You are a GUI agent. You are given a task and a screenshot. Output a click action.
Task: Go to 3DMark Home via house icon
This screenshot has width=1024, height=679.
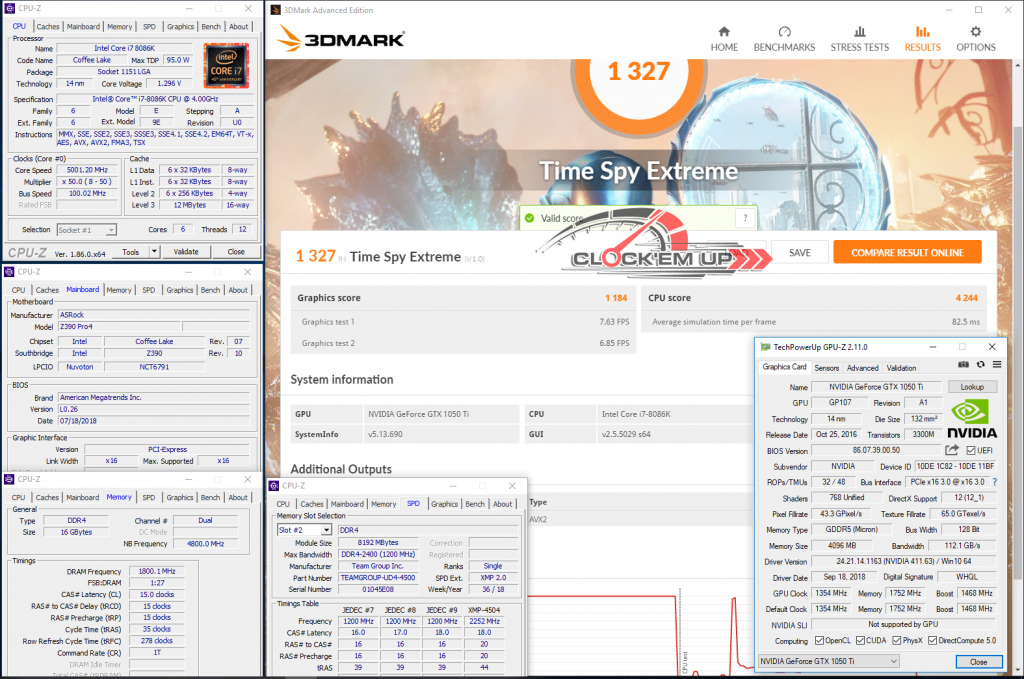(724, 31)
